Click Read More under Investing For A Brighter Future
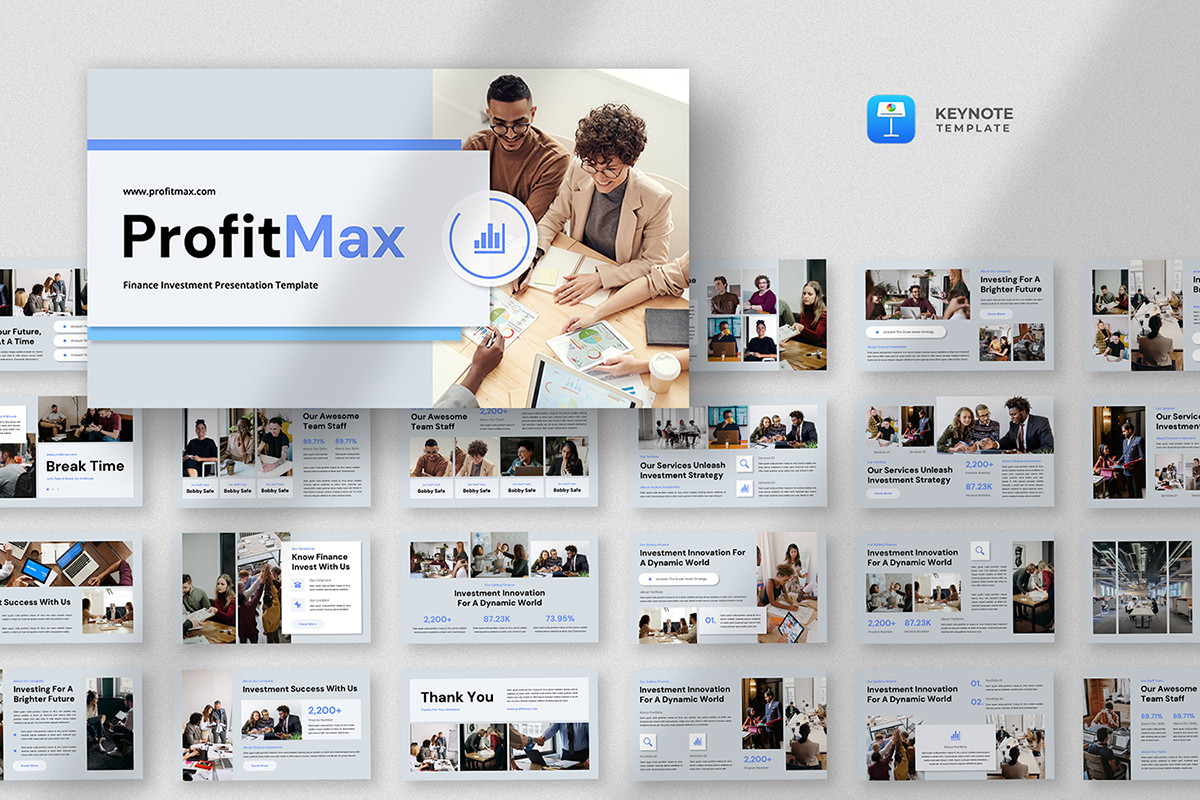The image size is (1200, 800). pyautogui.click(x=995, y=313)
